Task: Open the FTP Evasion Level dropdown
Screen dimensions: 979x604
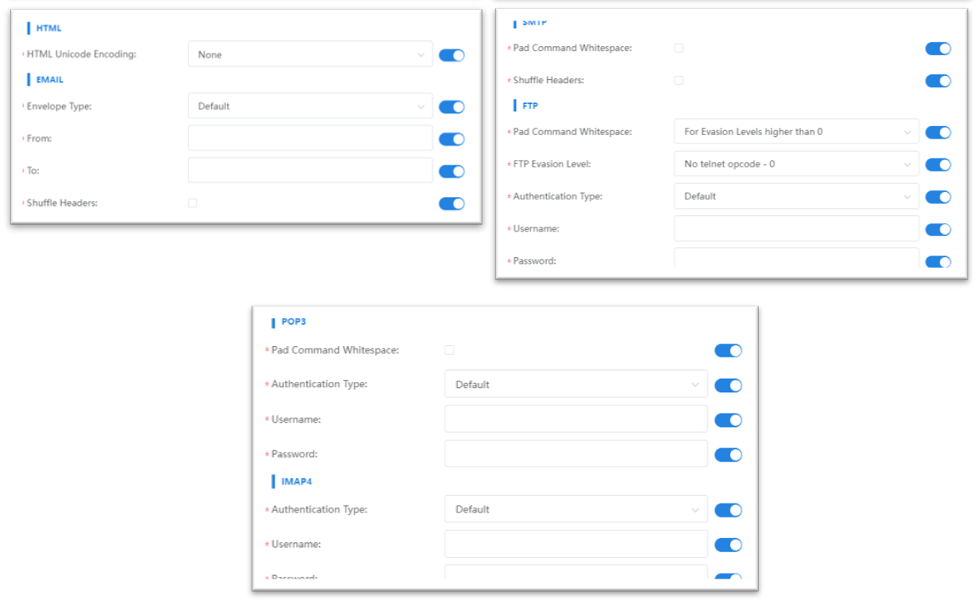Action: pos(796,164)
